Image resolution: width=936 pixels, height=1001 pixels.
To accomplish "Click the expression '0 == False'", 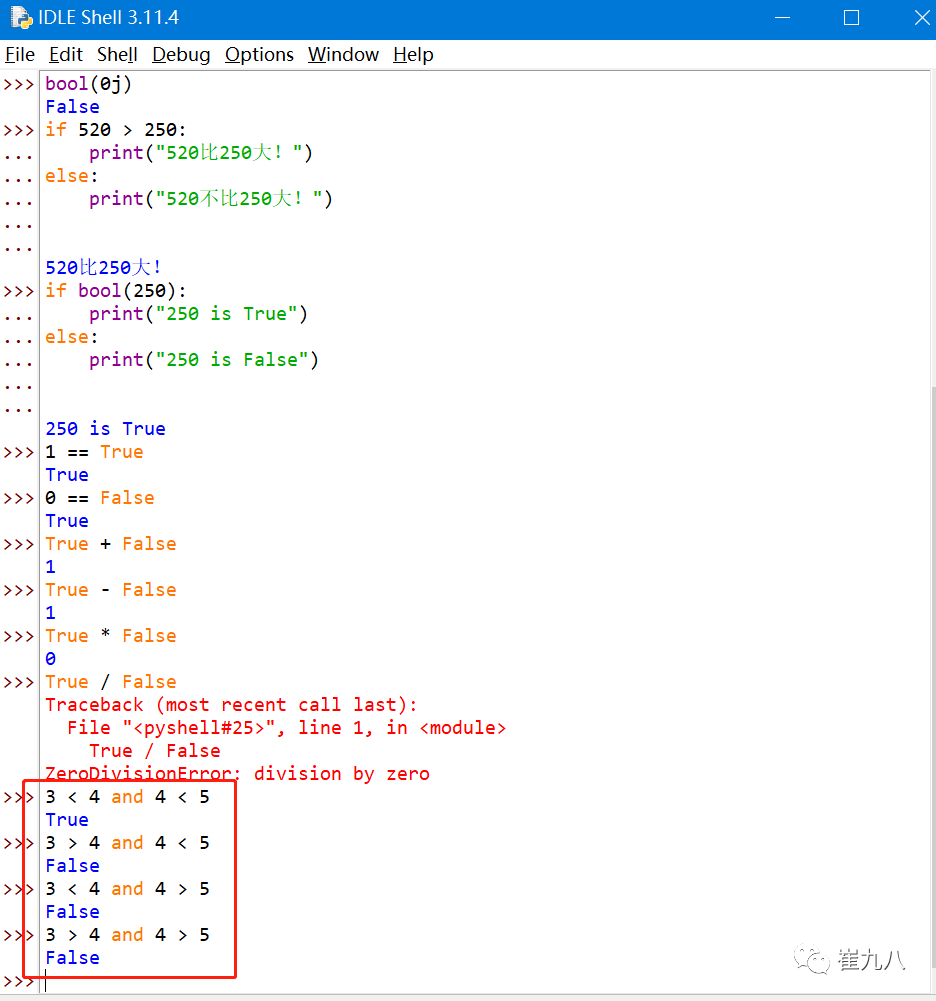I will 100,497.
